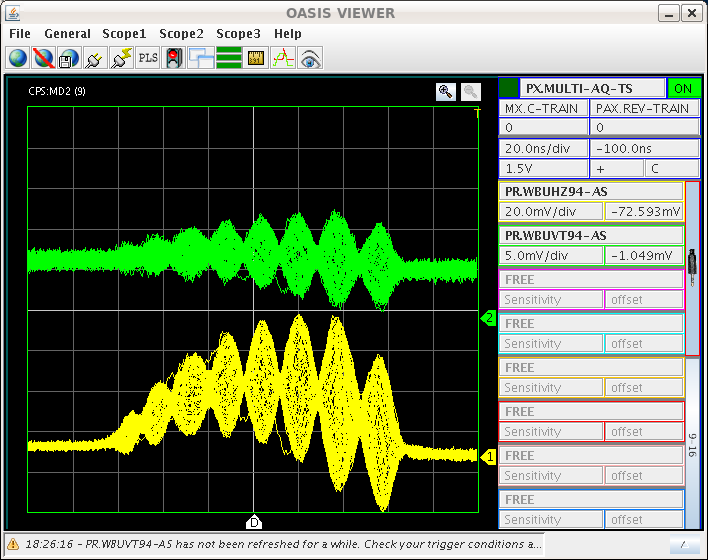Select the channels 1-8 tab with probe icon
Screen dimensions: 708x560
pyautogui.click(x=693, y=268)
